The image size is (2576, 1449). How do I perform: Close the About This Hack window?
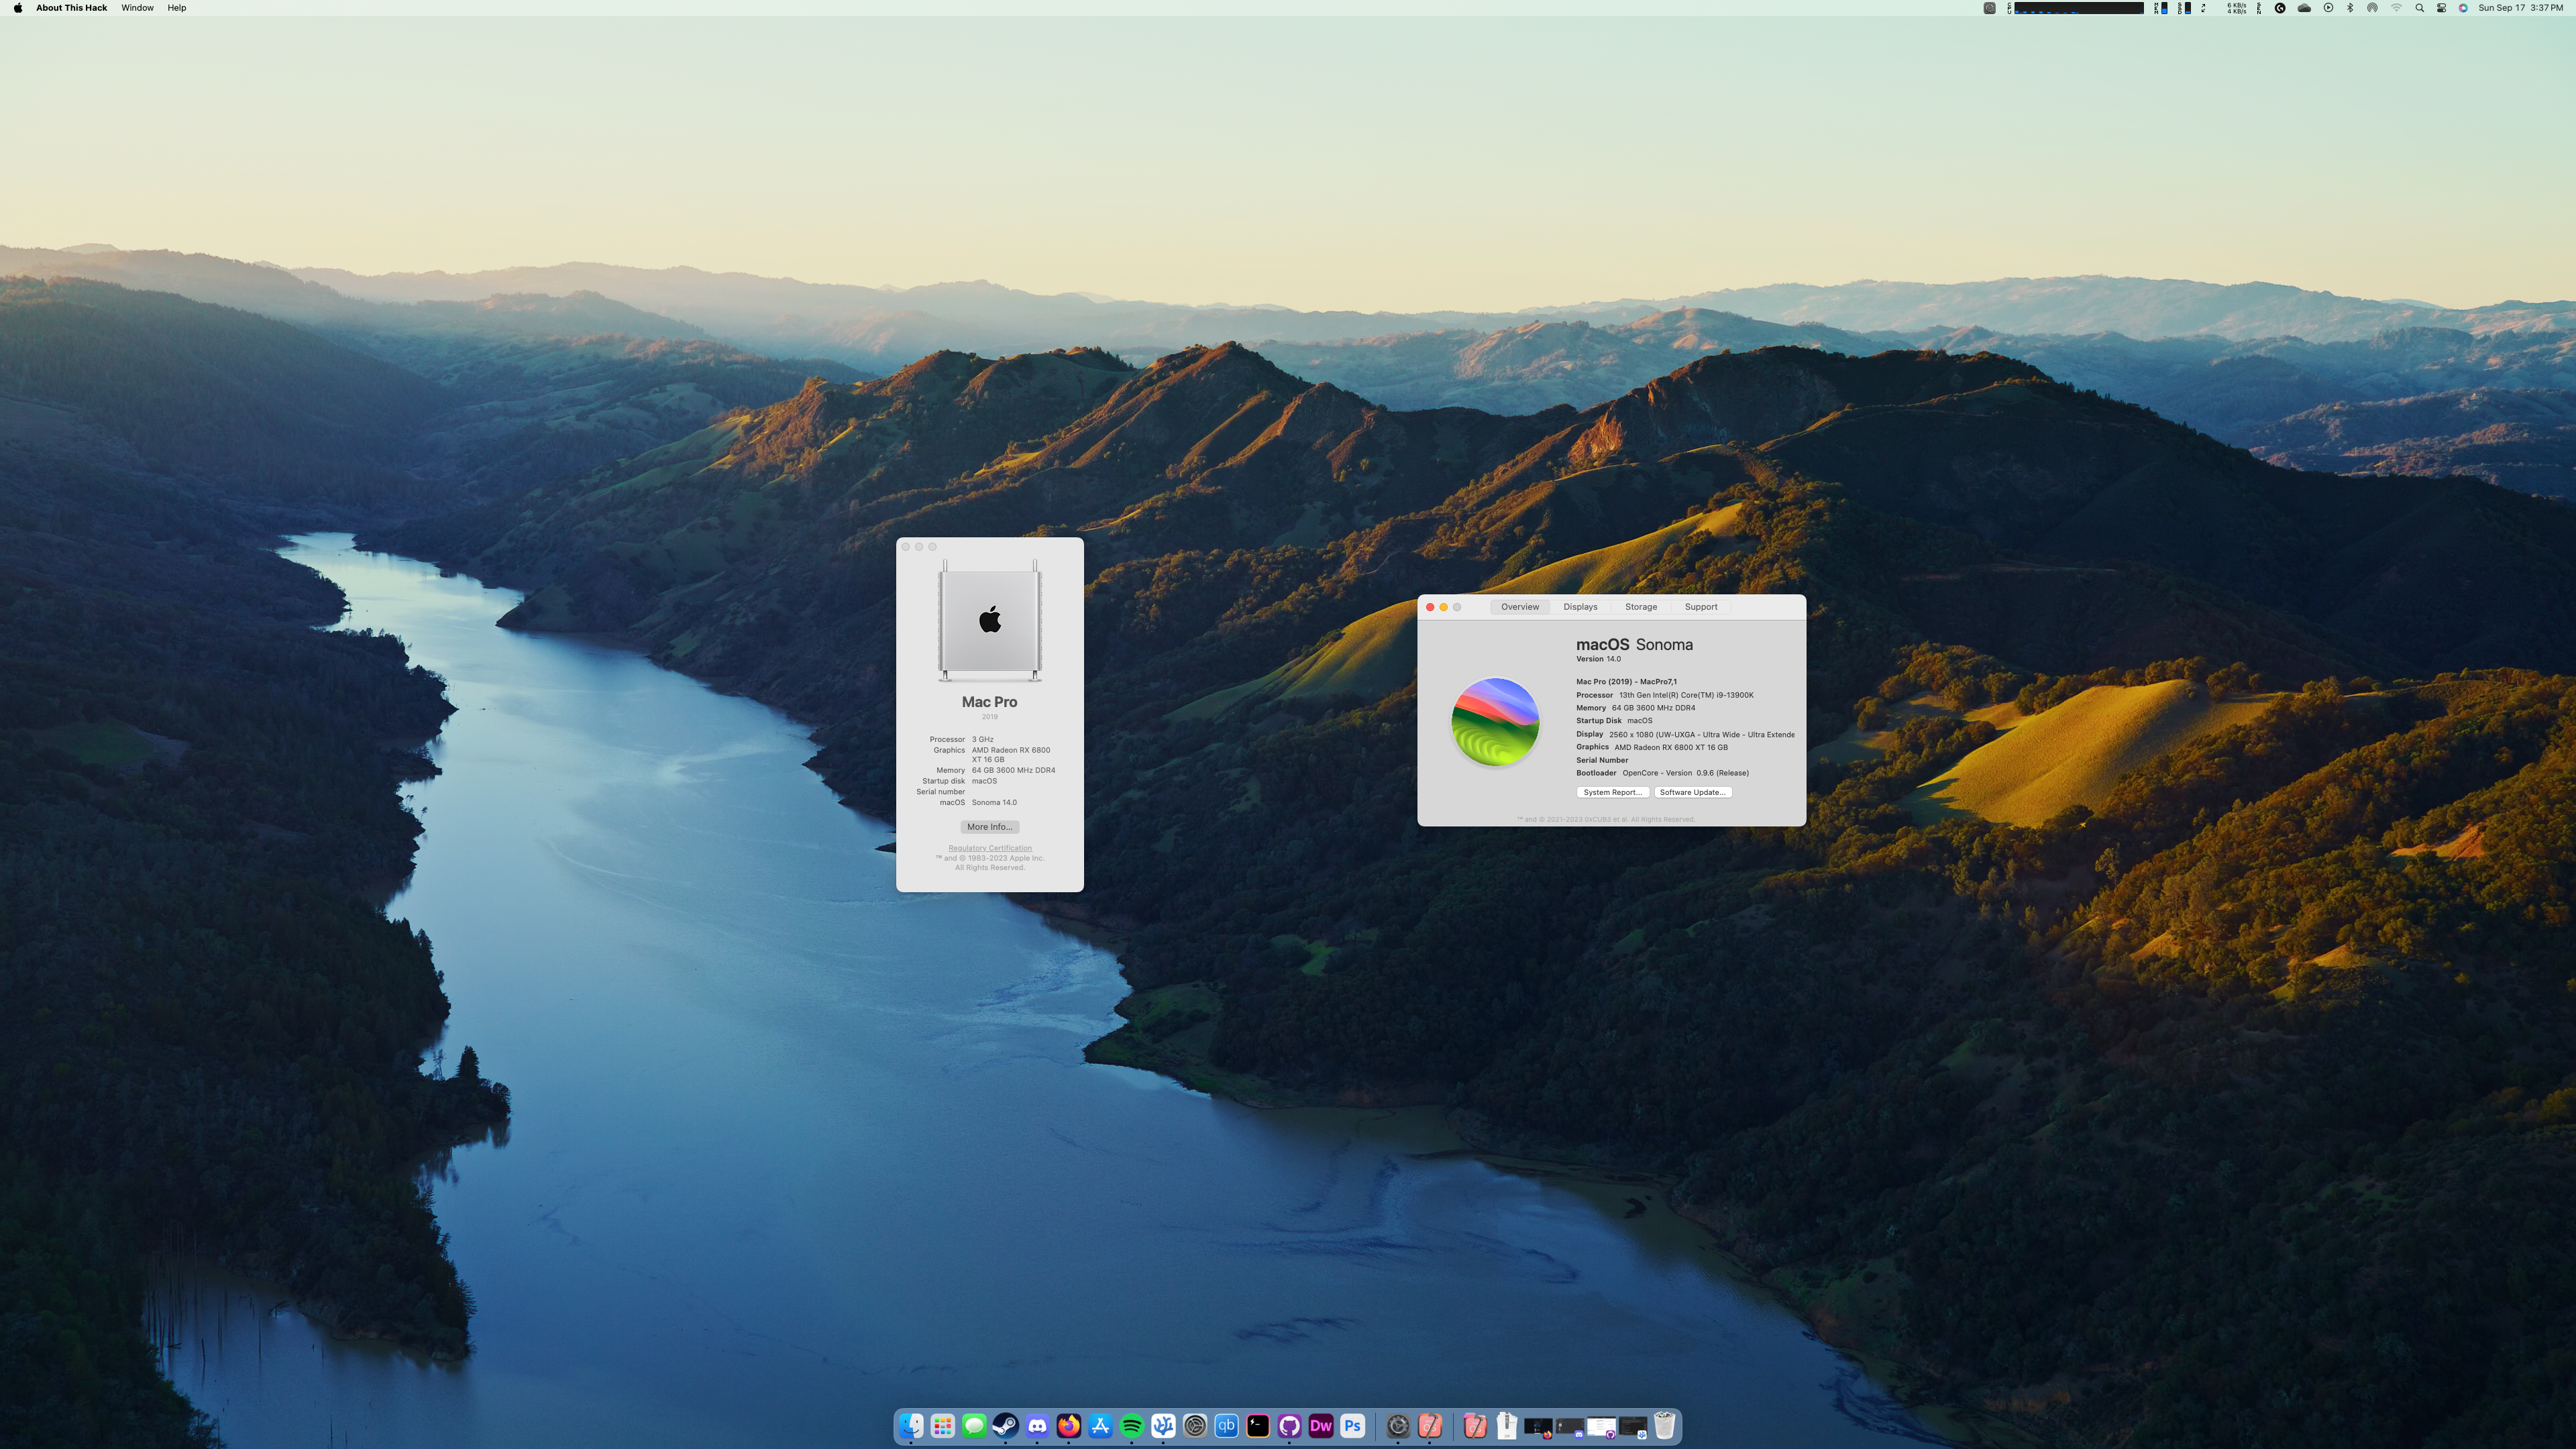click(x=1430, y=607)
